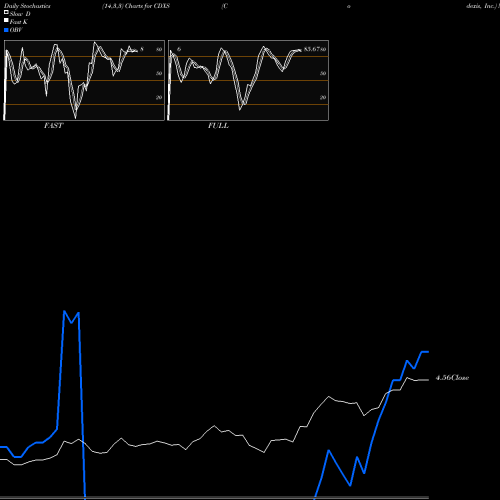The width and height of the screenshot is (500, 500).
Task: Select the 'OBV' legend label
Action: pos(16,30)
